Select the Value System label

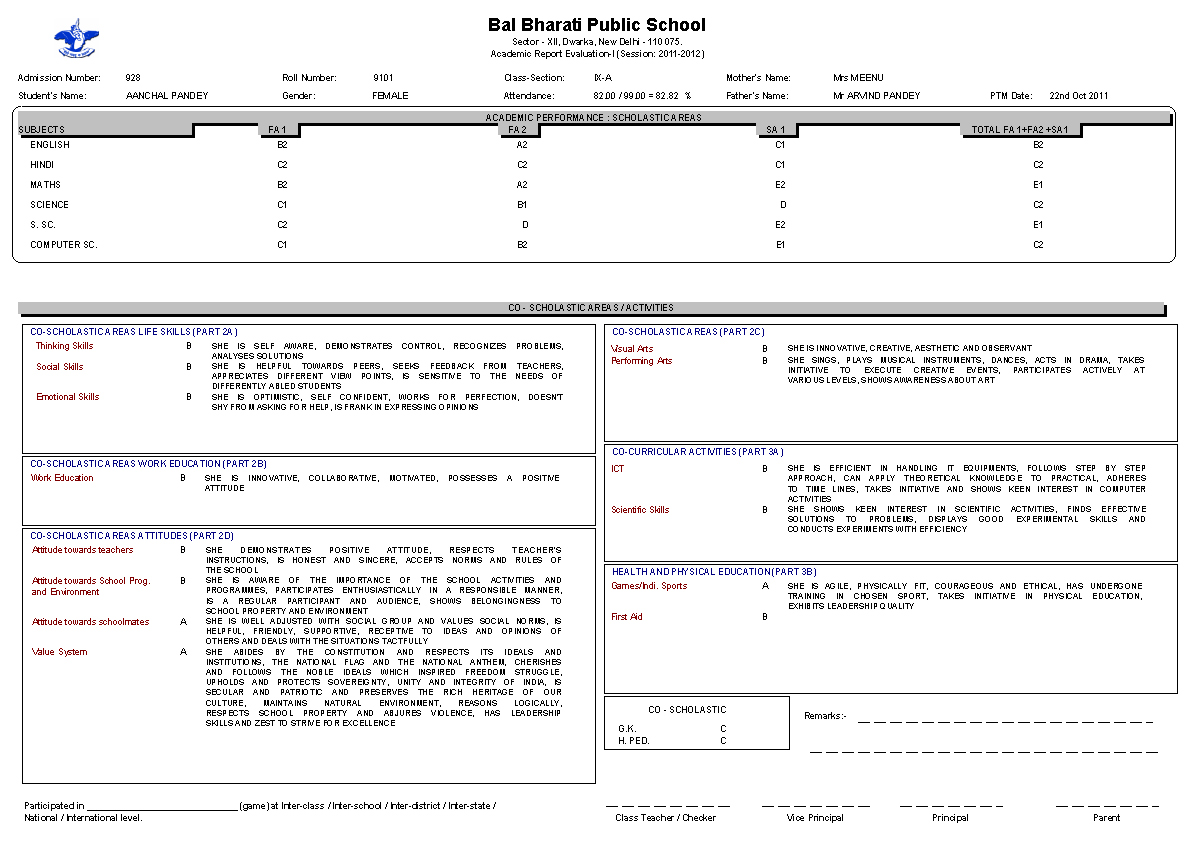pyautogui.click(x=60, y=652)
